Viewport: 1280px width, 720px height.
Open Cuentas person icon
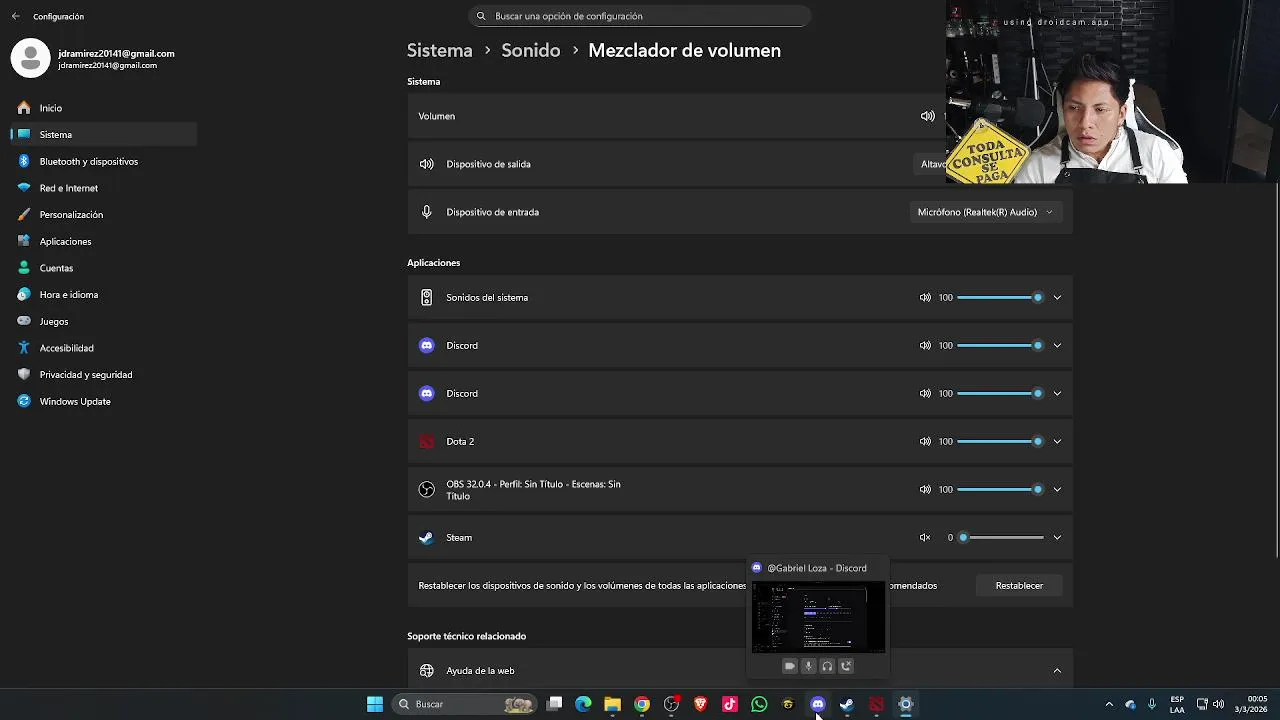[x=24, y=268]
